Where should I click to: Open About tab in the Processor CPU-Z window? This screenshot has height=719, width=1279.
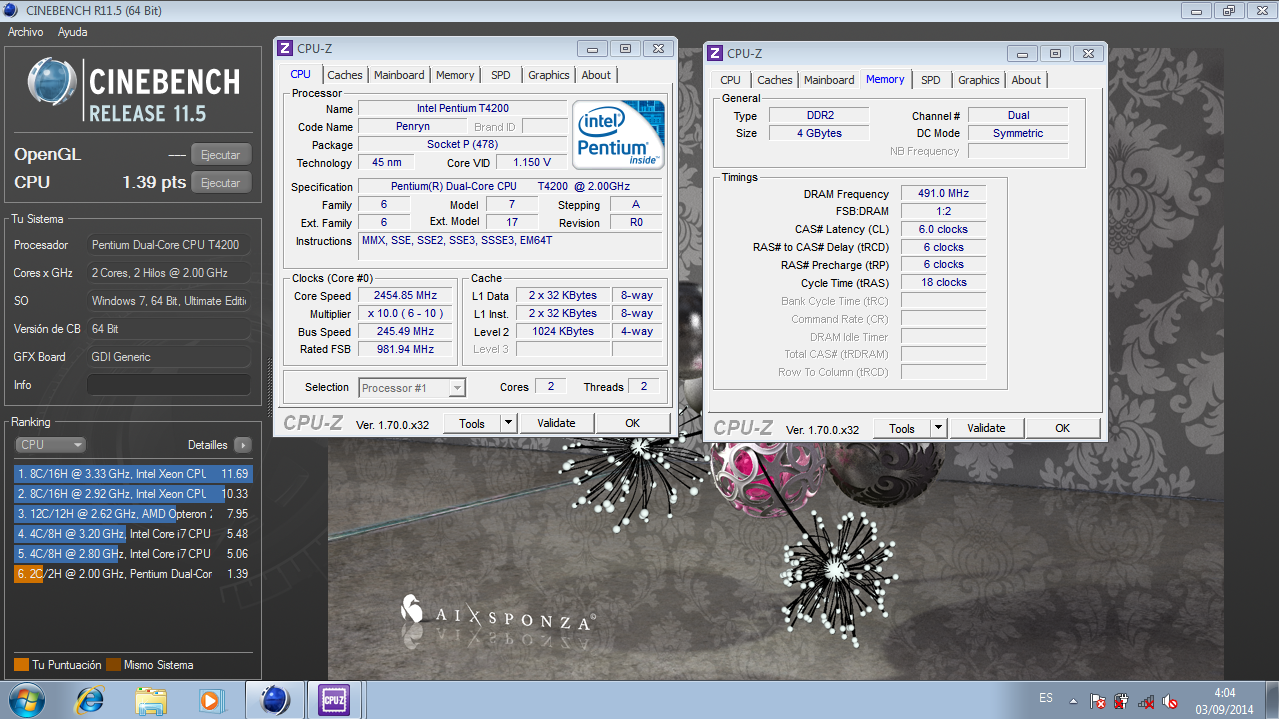596,75
